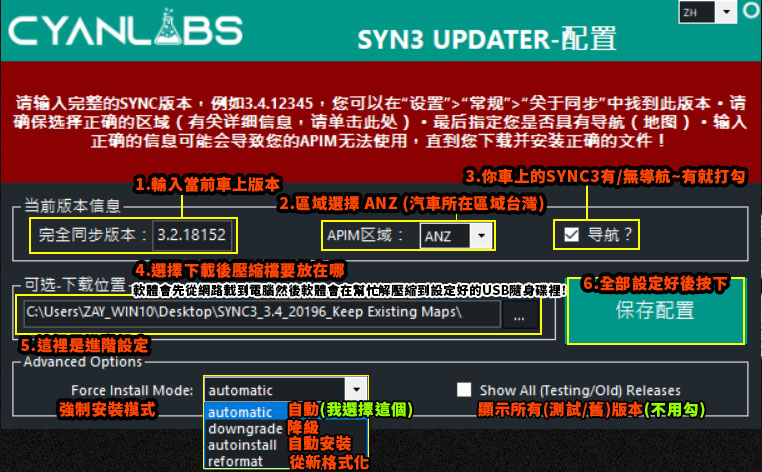Click the '完全同步版本' label
762x472 pixels.
[x=87, y=235]
